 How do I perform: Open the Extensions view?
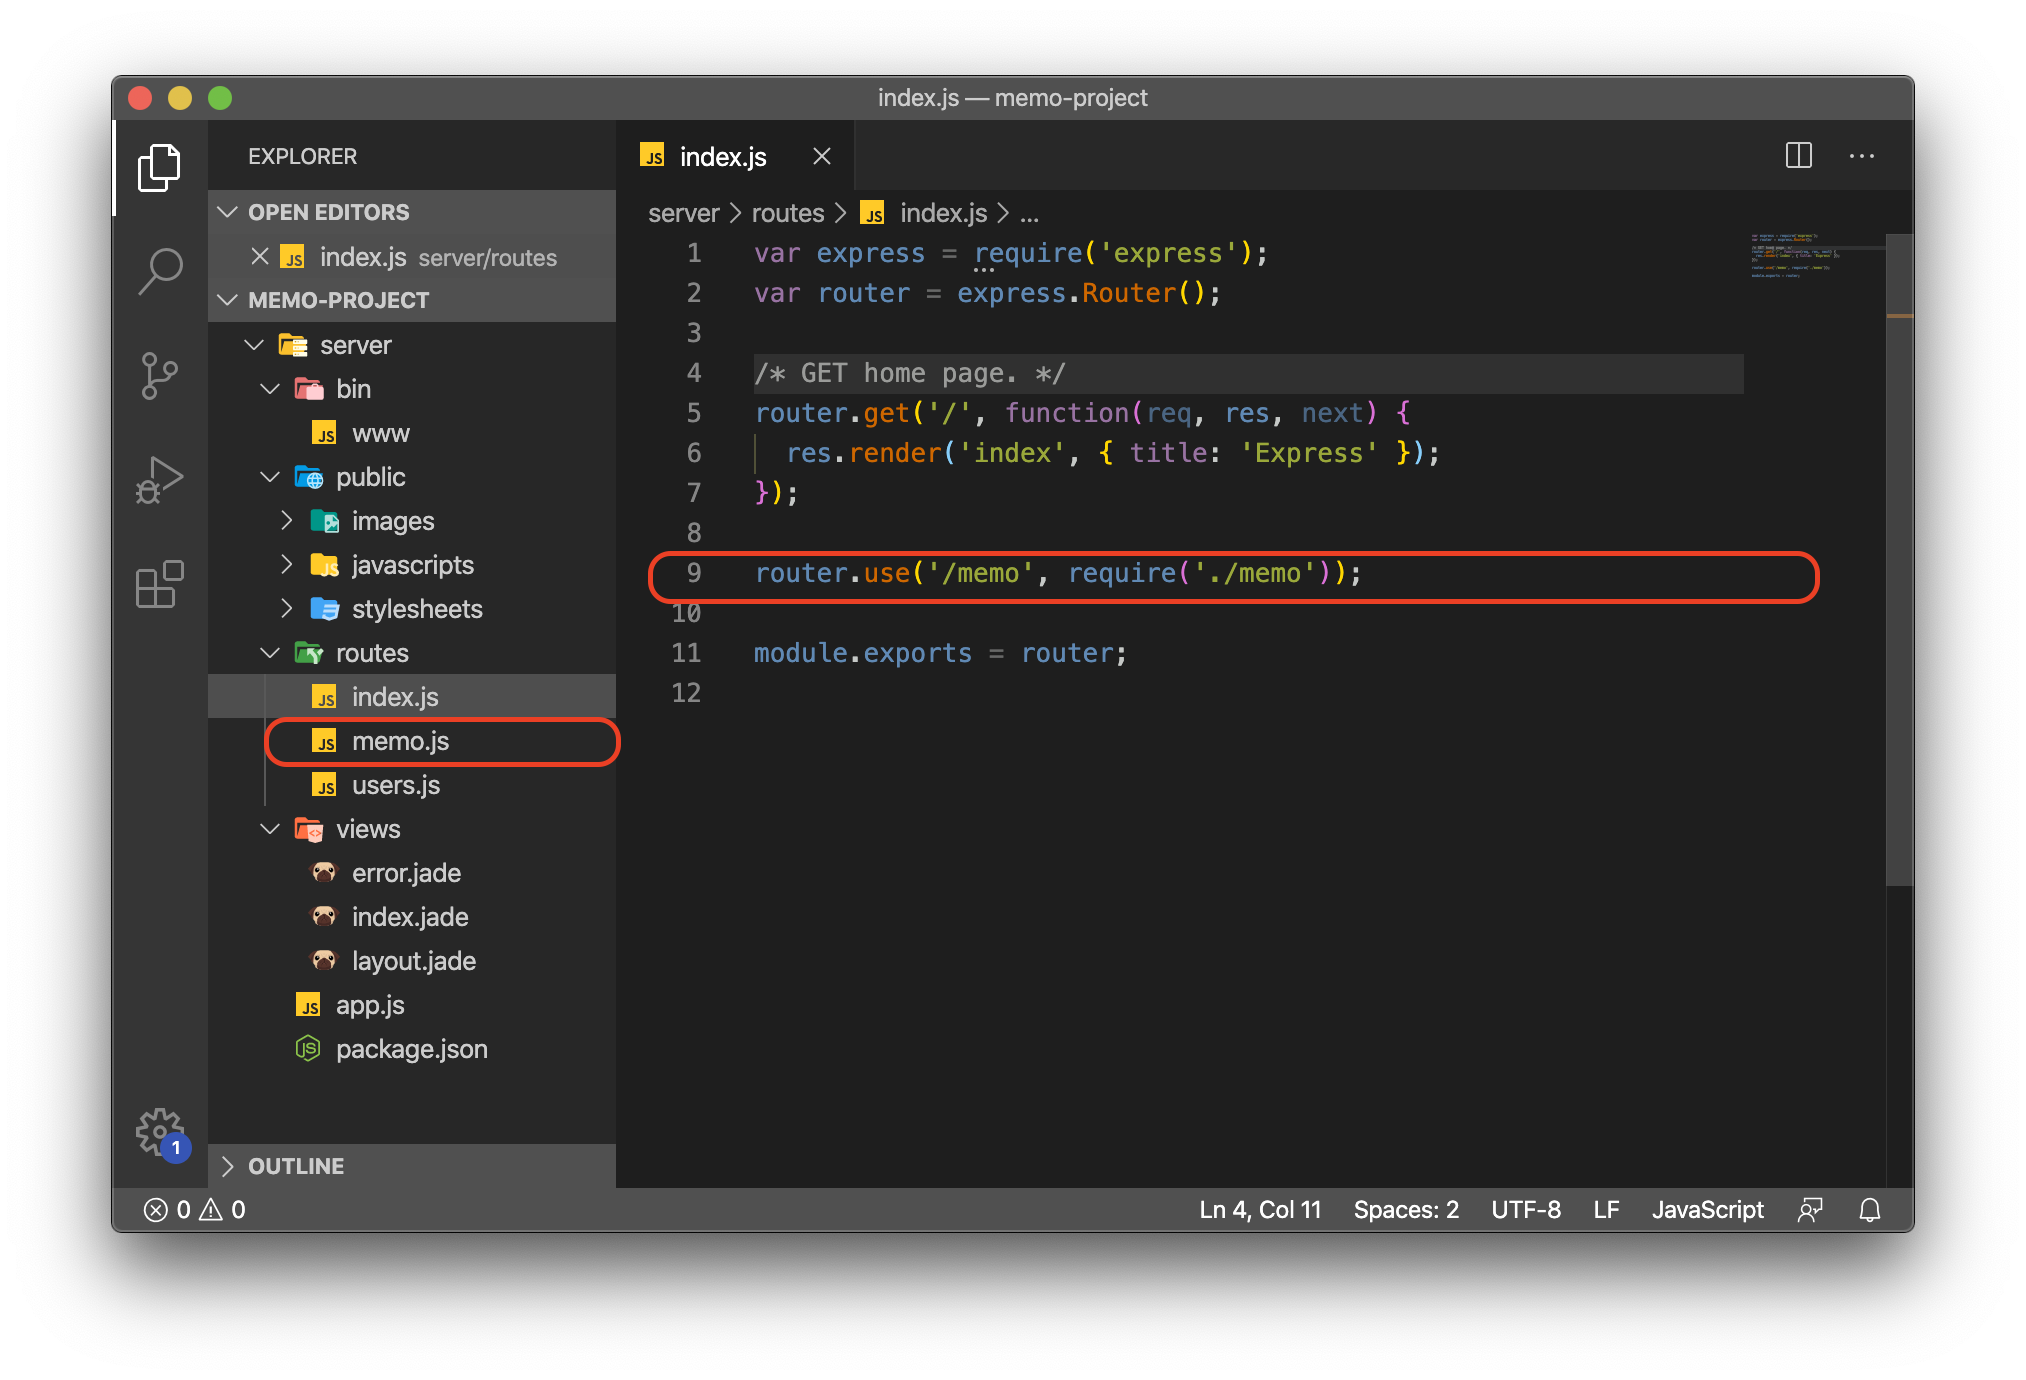[x=160, y=585]
